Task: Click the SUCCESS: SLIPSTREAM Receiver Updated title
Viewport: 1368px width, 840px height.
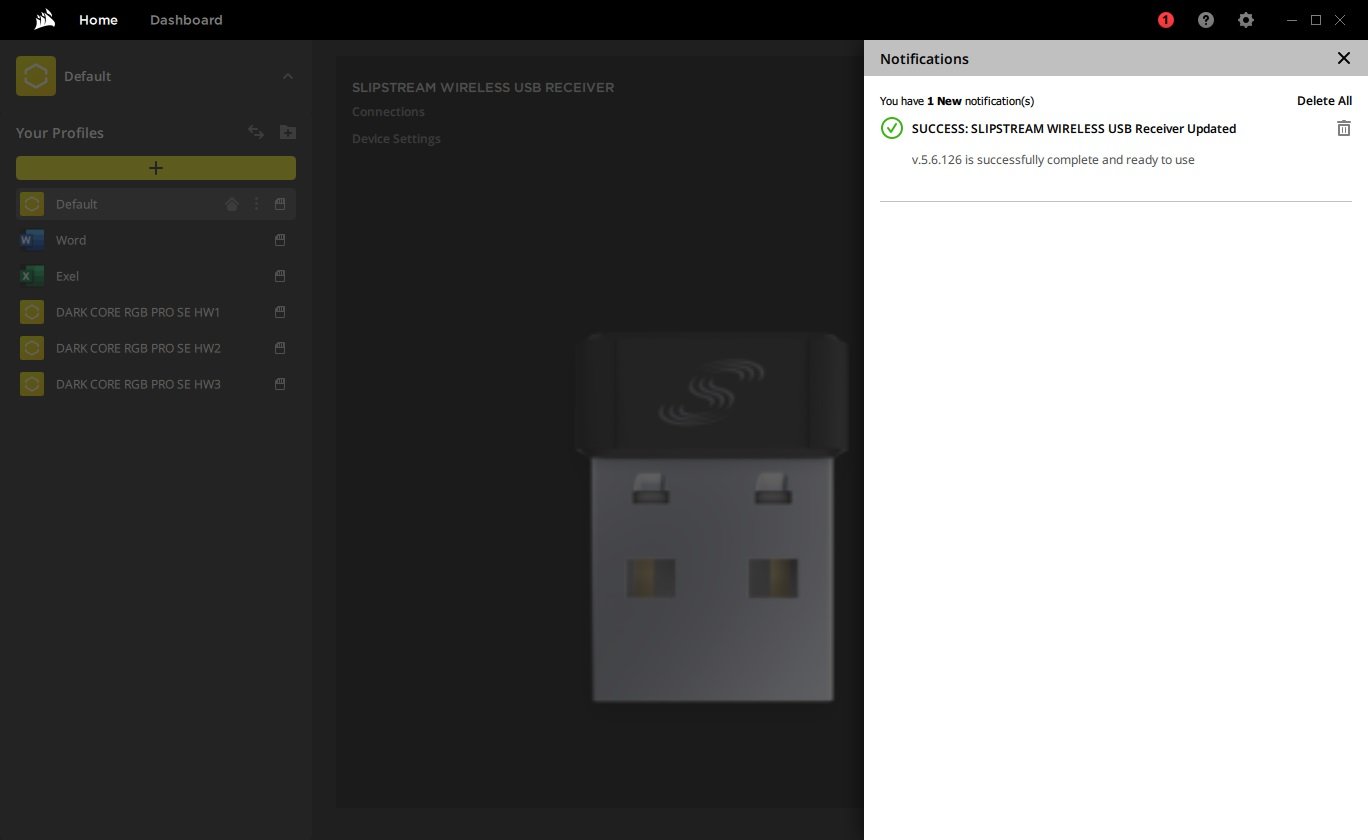Action: click(1074, 128)
